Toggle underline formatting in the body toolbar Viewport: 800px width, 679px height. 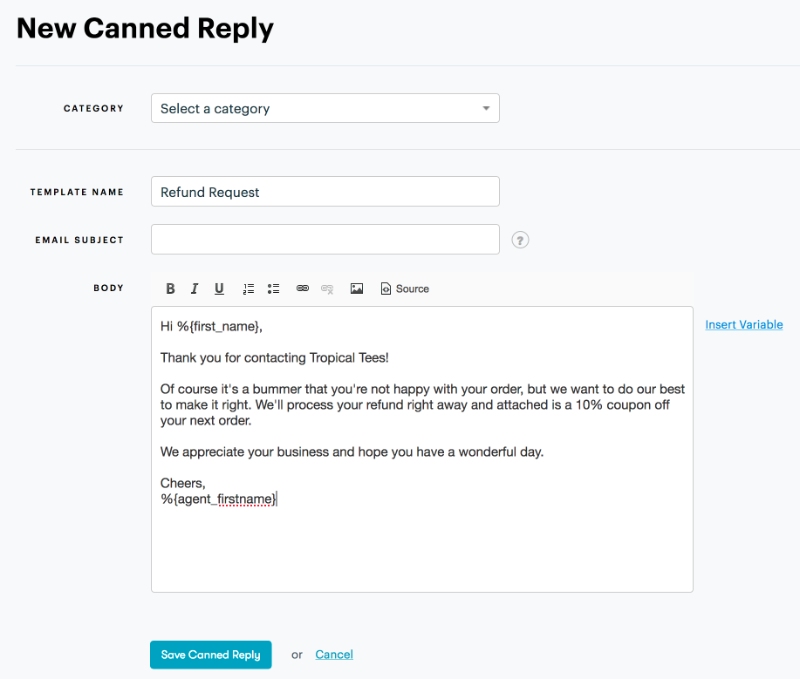[220, 289]
